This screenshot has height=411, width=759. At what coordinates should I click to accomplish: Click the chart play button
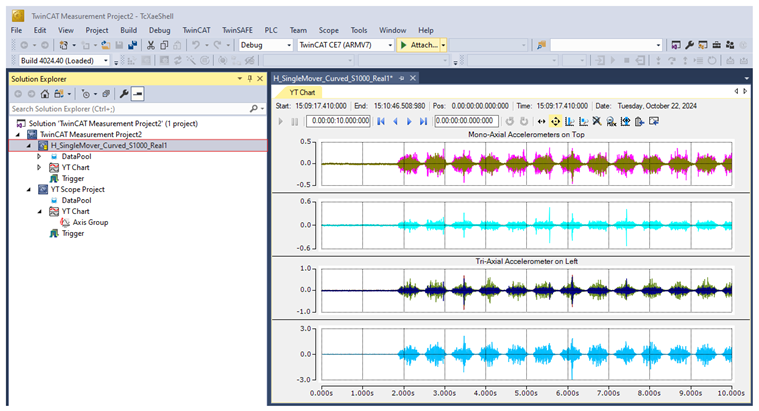281,121
